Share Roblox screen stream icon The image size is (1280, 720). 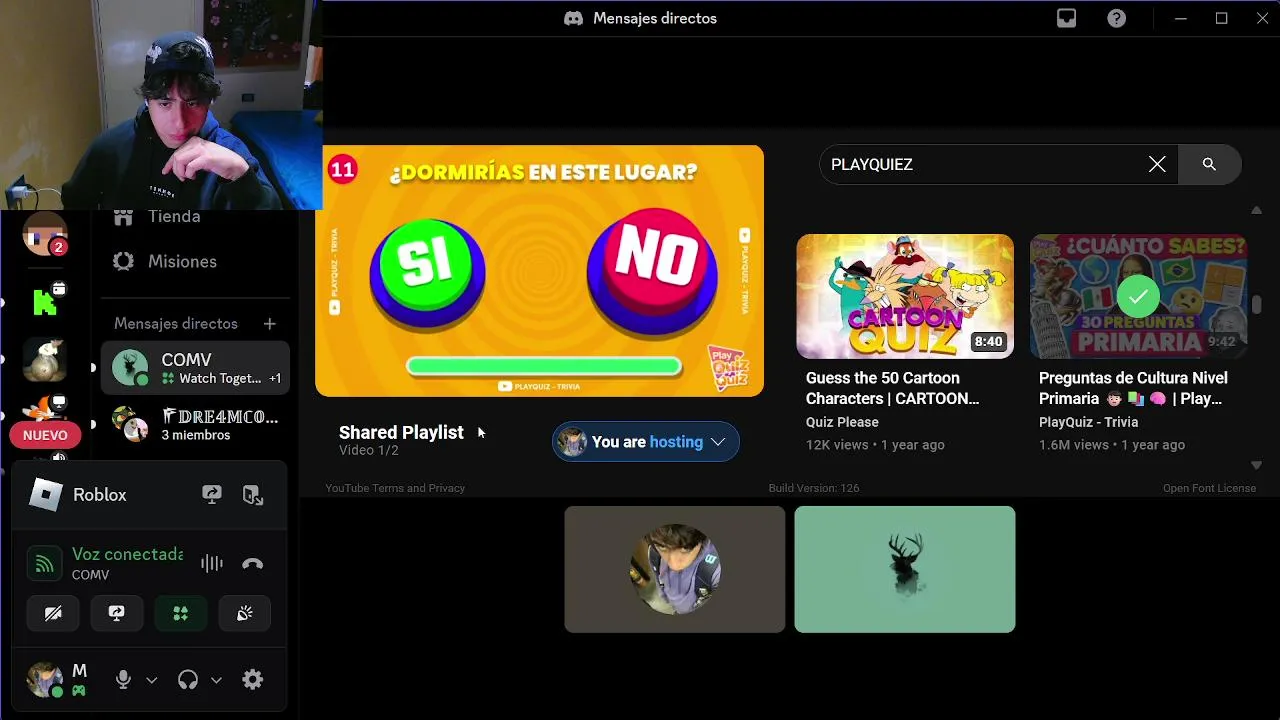tap(212, 494)
